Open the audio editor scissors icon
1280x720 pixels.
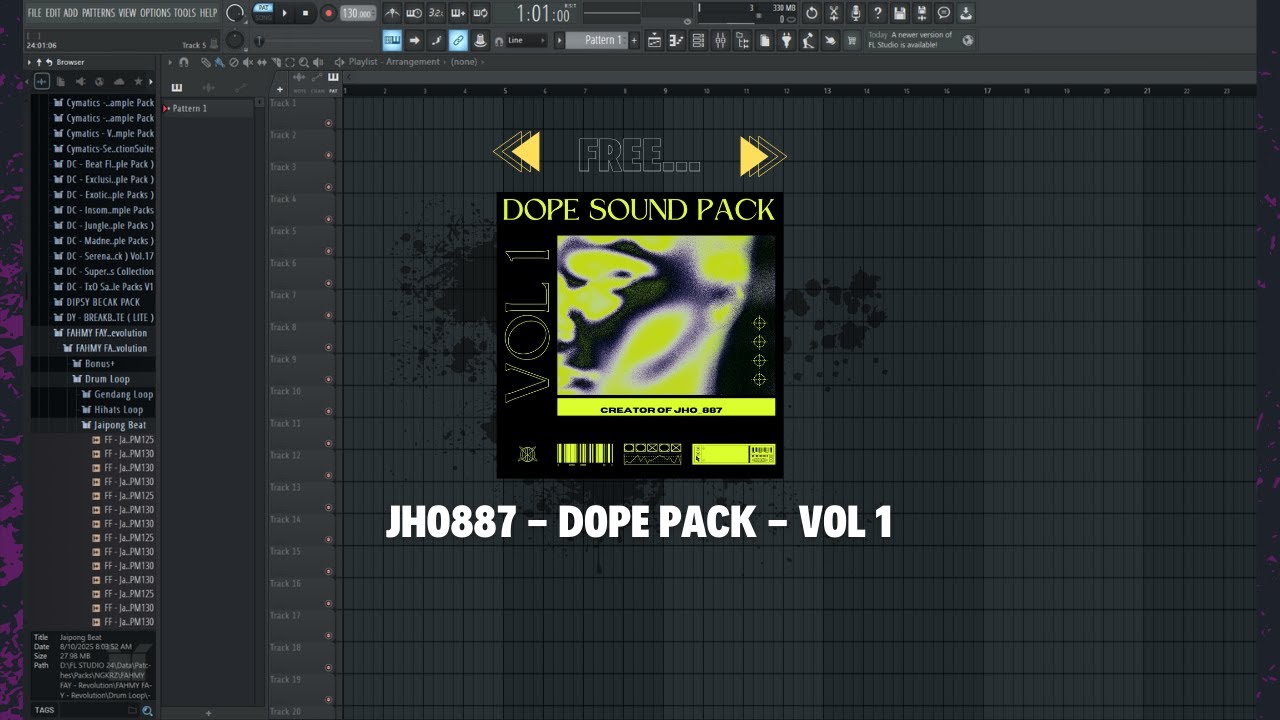click(834, 13)
